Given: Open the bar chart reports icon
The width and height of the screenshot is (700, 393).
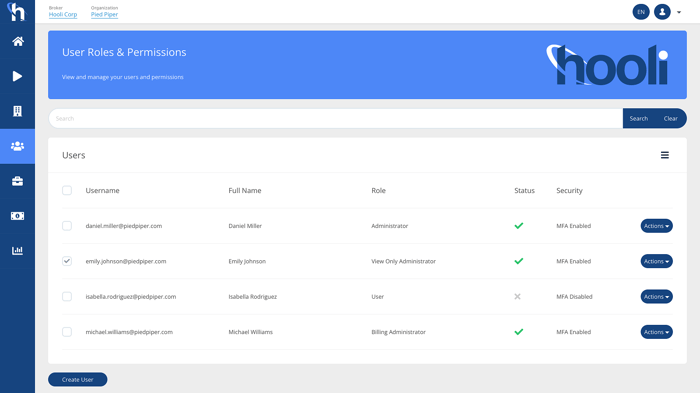Looking at the screenshot, I should [x=17, y=251].
